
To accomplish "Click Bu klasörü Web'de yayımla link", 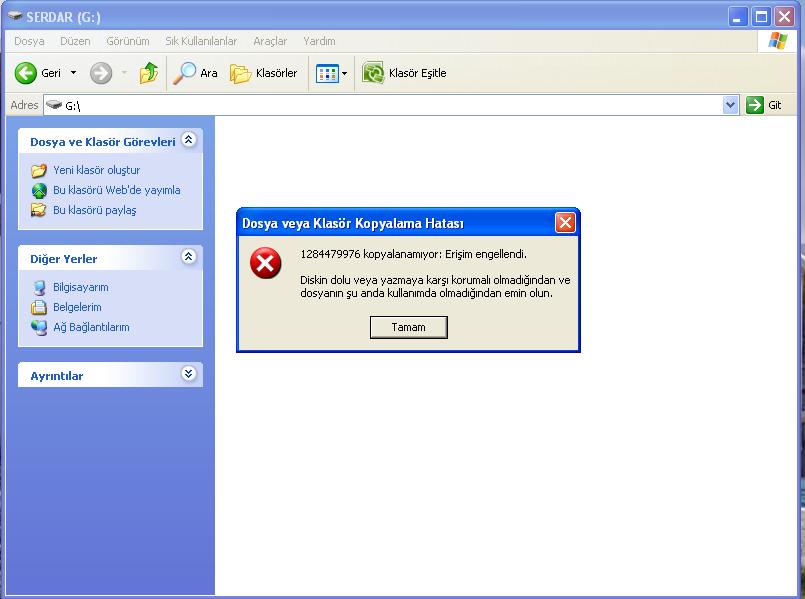I will click(x=117, y=190).
